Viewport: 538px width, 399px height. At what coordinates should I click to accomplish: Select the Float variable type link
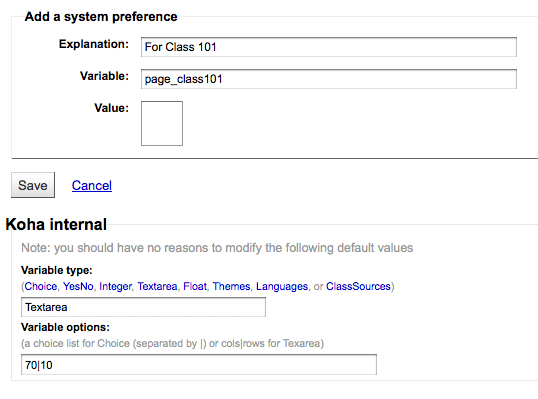[195, 286]
